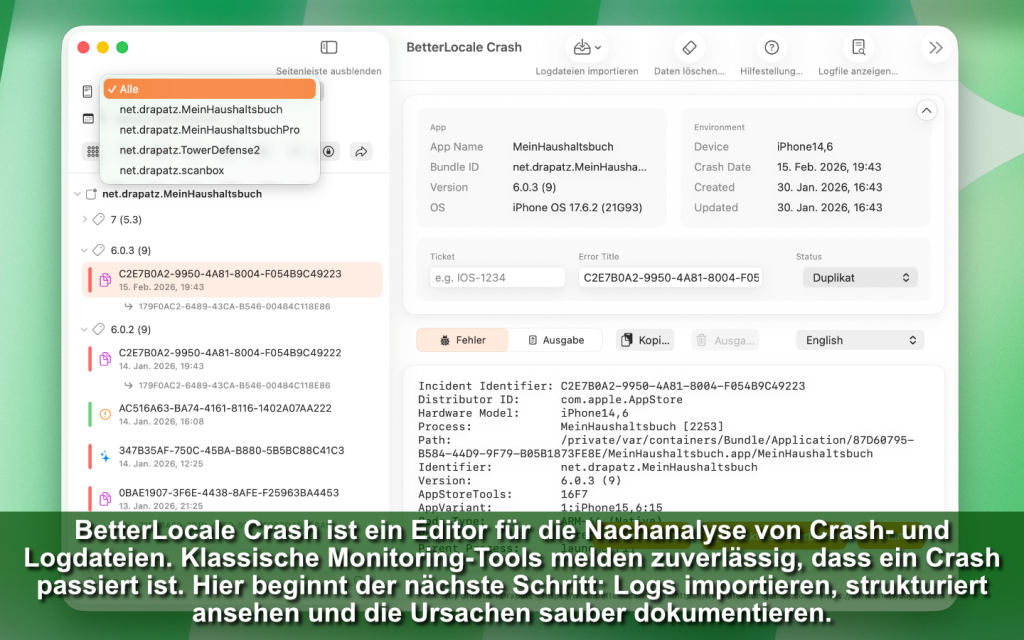1024x640 pixels.
Task: Switch to the Ausgabe view
Action: tap(556, 340)
